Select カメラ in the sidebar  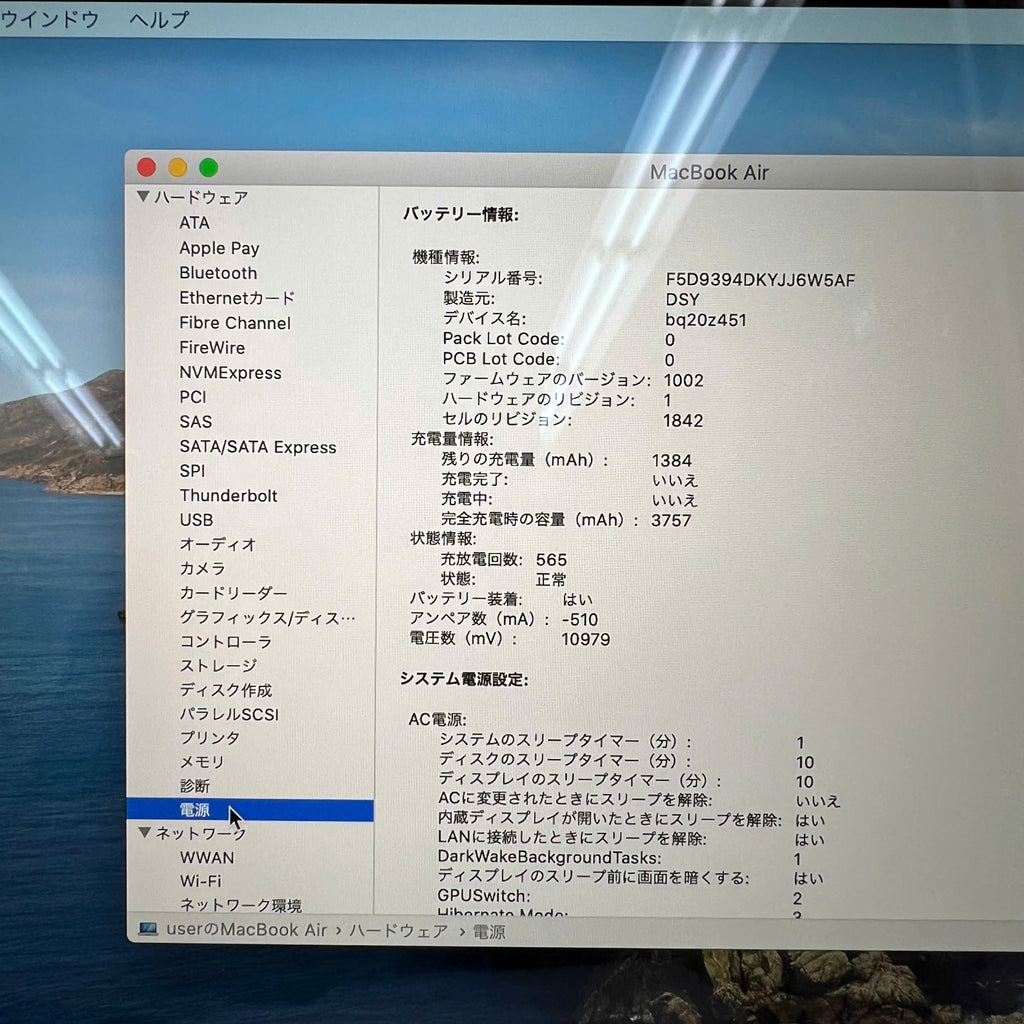pos(202,568)
